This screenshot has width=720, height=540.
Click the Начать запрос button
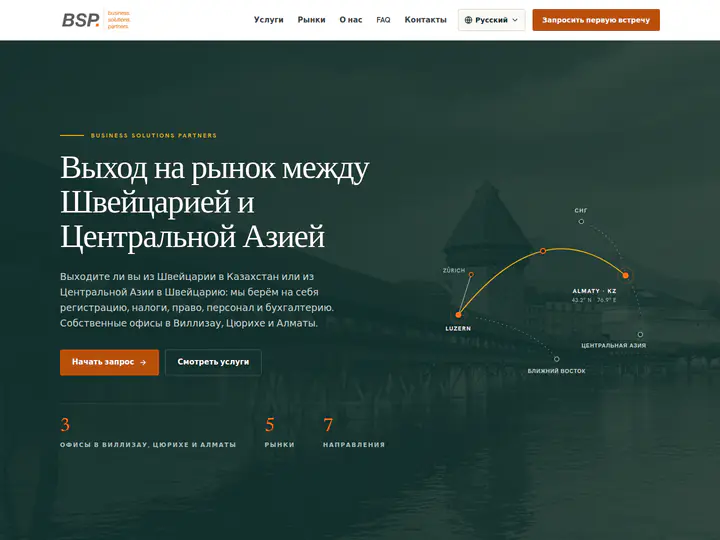click(x=109, y=362)
